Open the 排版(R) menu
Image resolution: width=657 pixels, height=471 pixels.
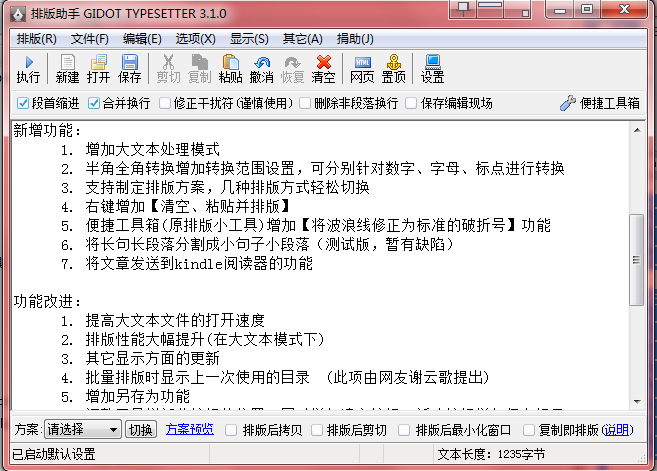[x=37, y=39]
